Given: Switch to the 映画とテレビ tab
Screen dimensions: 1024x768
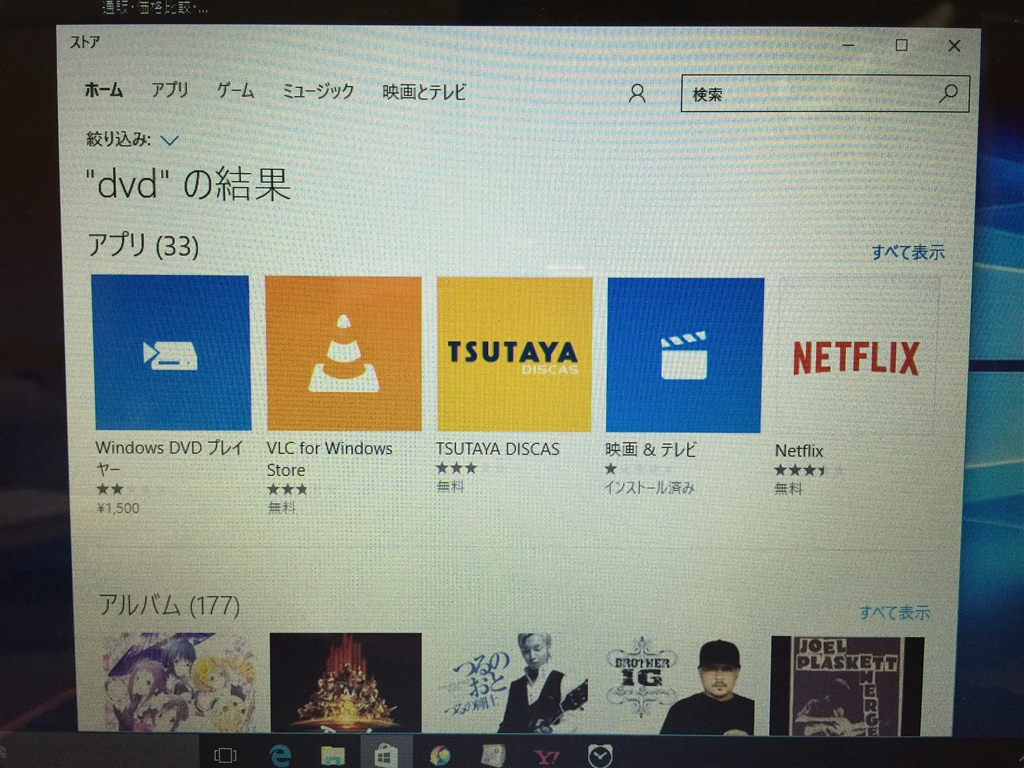Looking at the screenshot, I should coord(424,93).
